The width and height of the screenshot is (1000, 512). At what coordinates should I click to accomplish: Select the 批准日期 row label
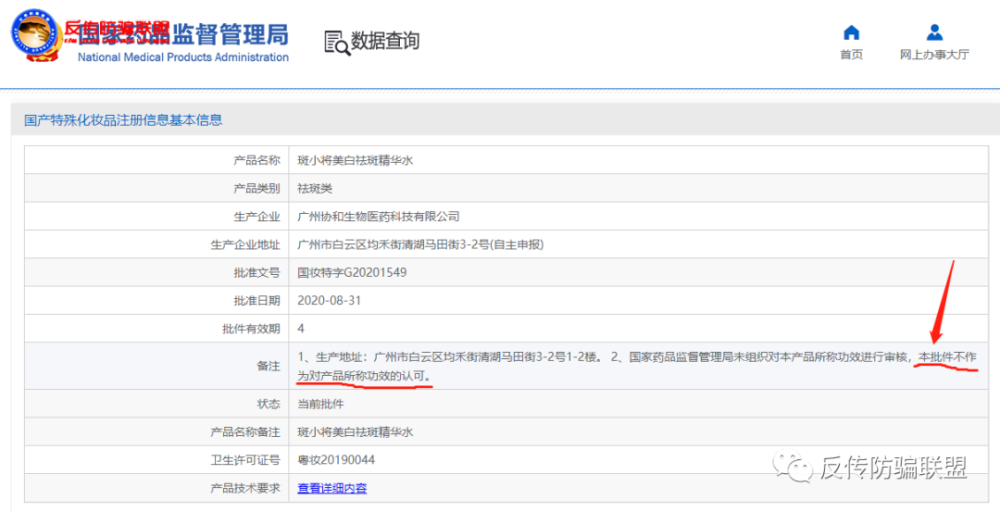(257, 300)
